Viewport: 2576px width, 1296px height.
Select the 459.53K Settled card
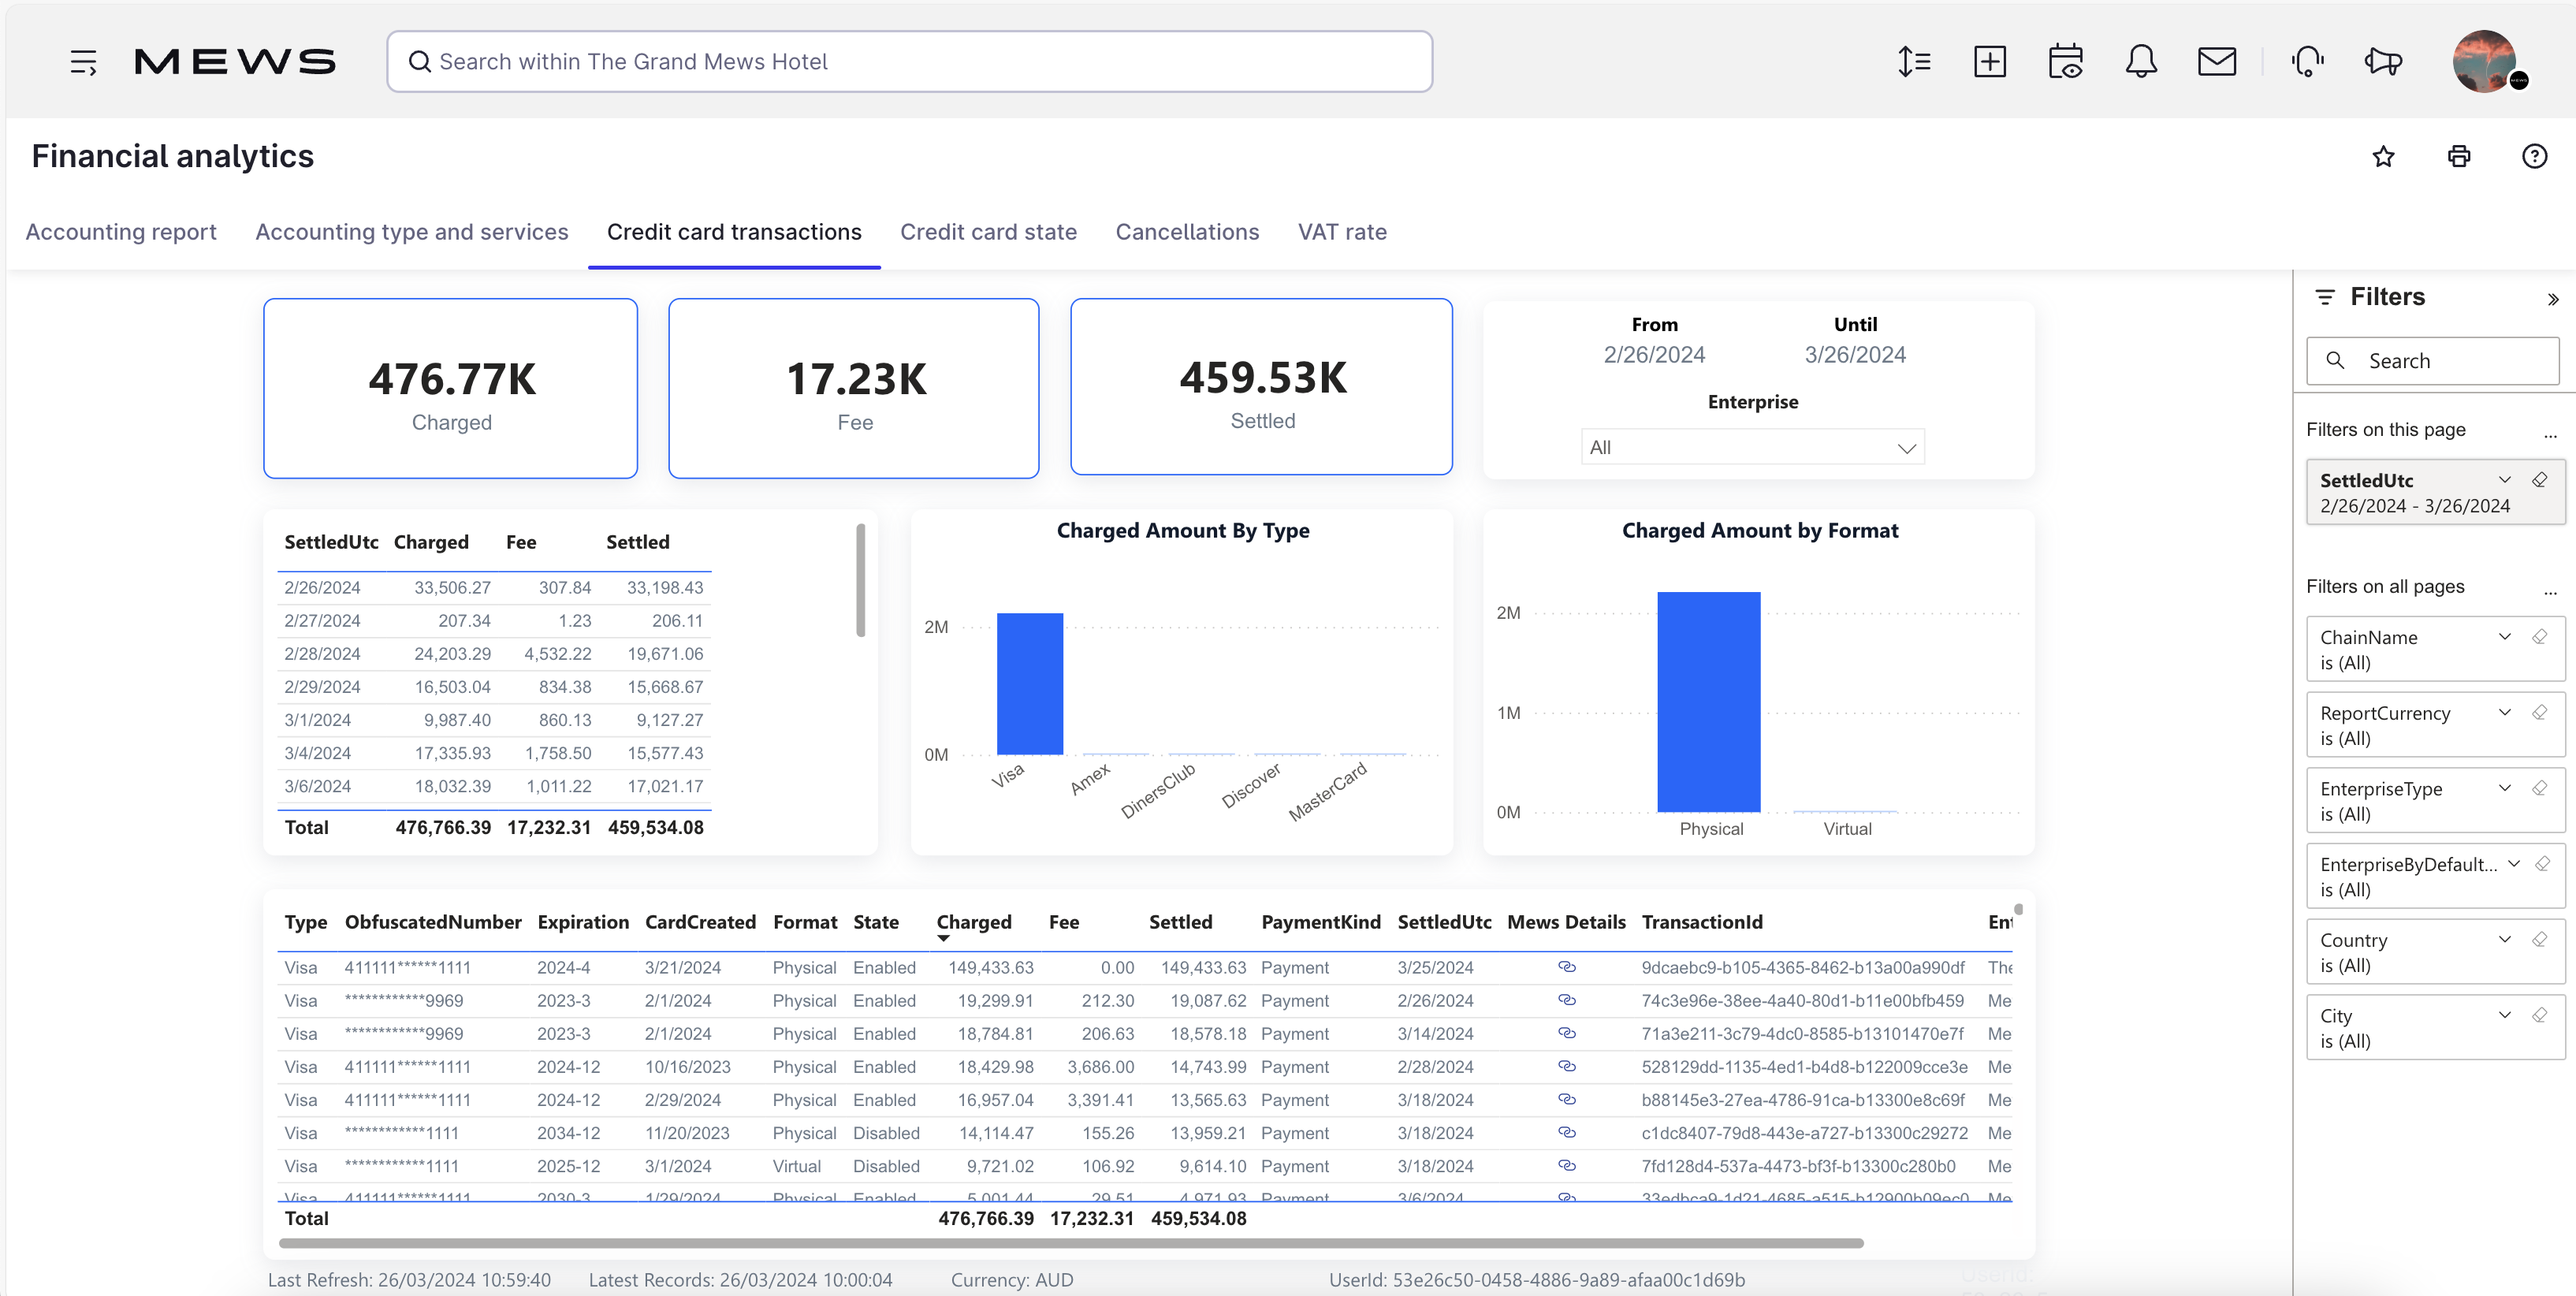1262,386
